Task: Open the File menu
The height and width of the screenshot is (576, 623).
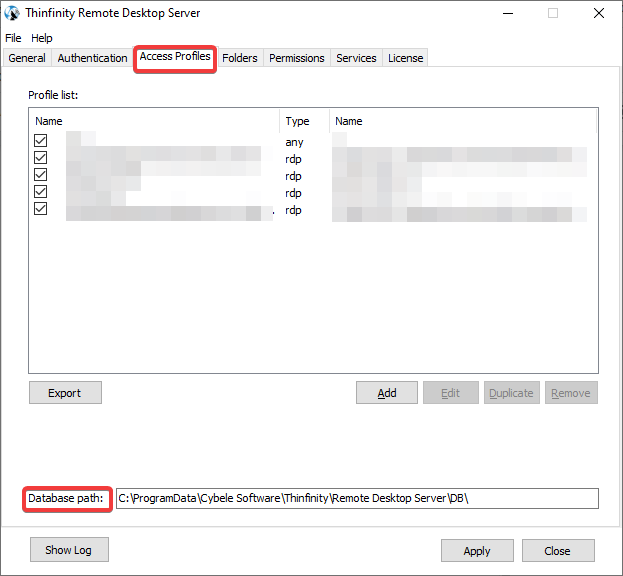Action: click(13, 38)
